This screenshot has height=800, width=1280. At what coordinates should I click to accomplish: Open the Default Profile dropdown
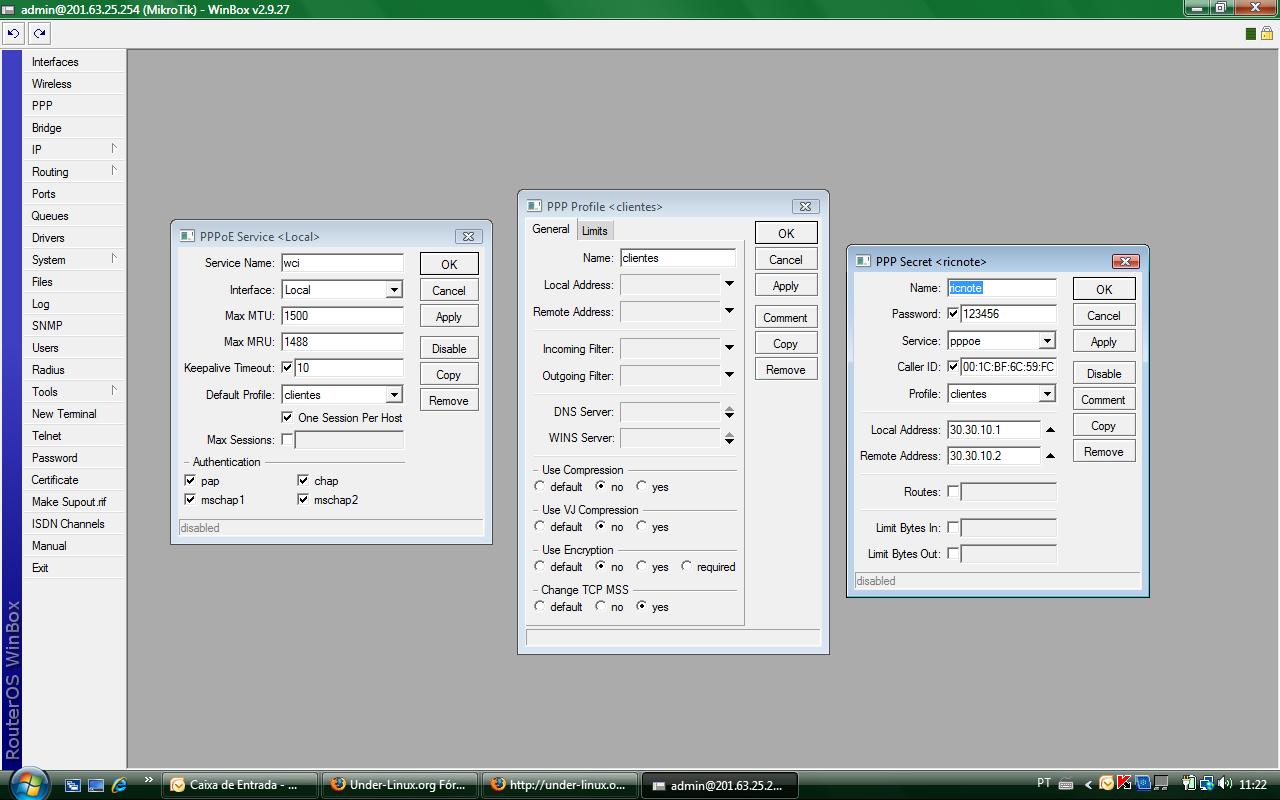pyautogui.click(x=394, y=395)
